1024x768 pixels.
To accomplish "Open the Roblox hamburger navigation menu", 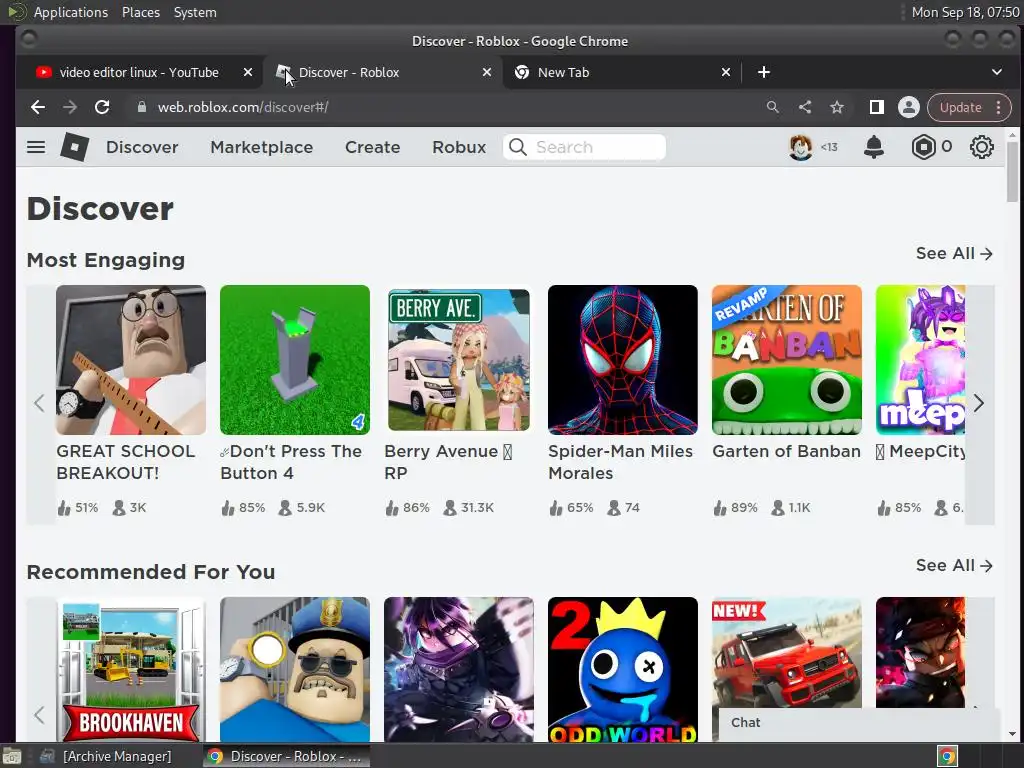I will 36,147.
